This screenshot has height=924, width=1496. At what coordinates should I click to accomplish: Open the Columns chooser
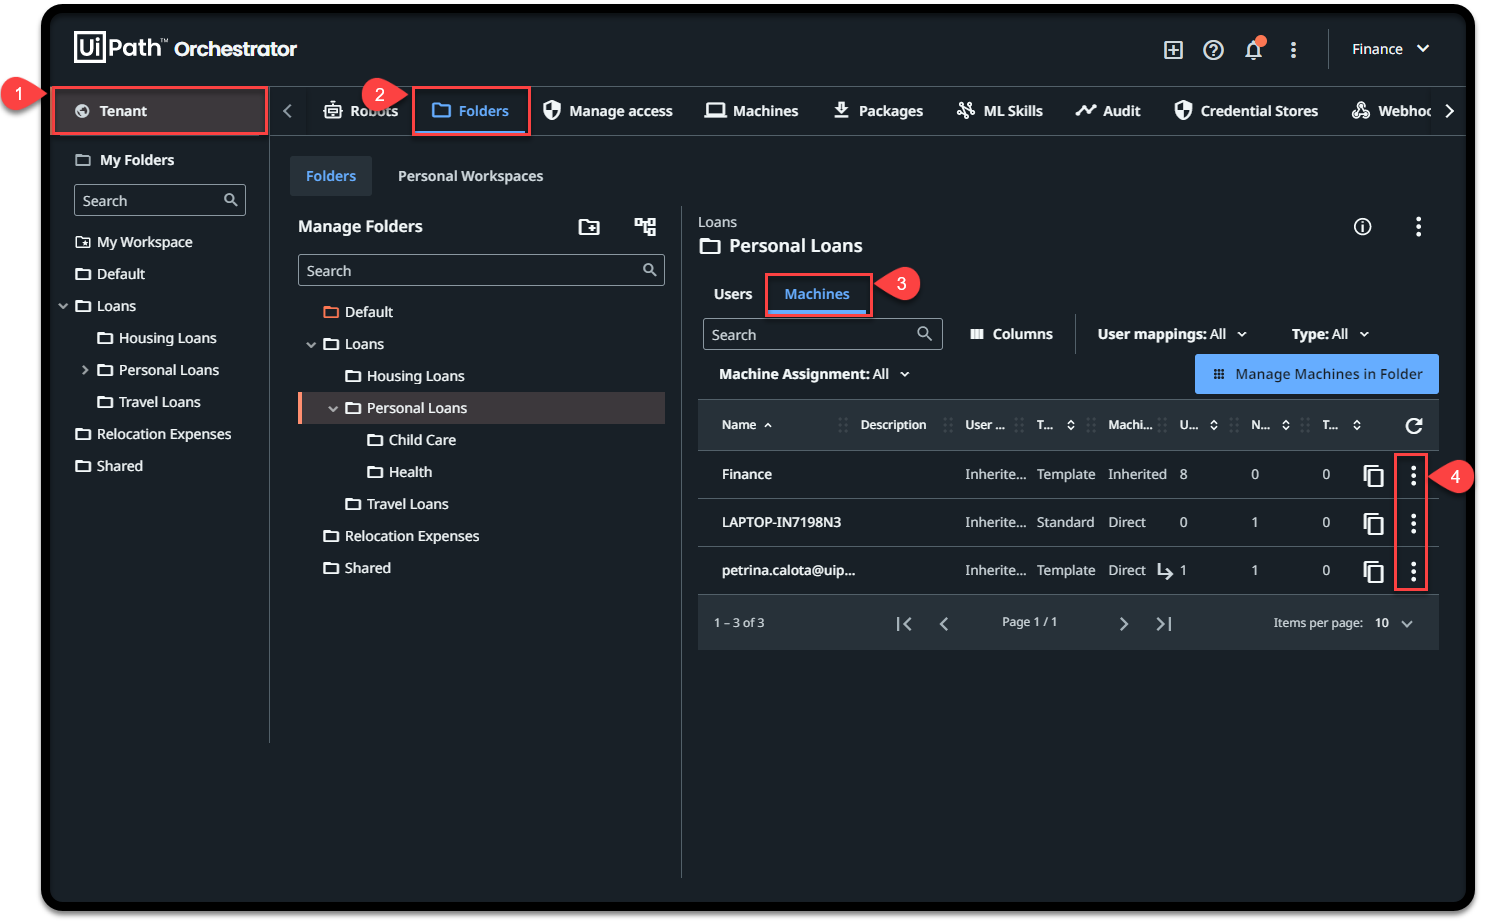tap(1011, 334)
